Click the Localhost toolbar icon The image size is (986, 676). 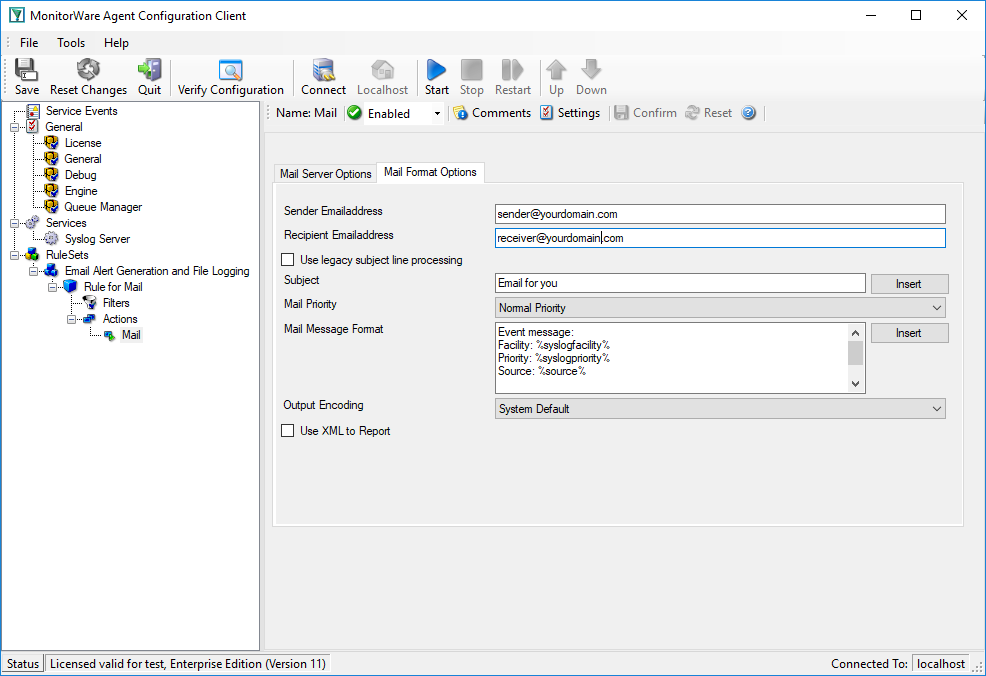[x=382, y=77]
